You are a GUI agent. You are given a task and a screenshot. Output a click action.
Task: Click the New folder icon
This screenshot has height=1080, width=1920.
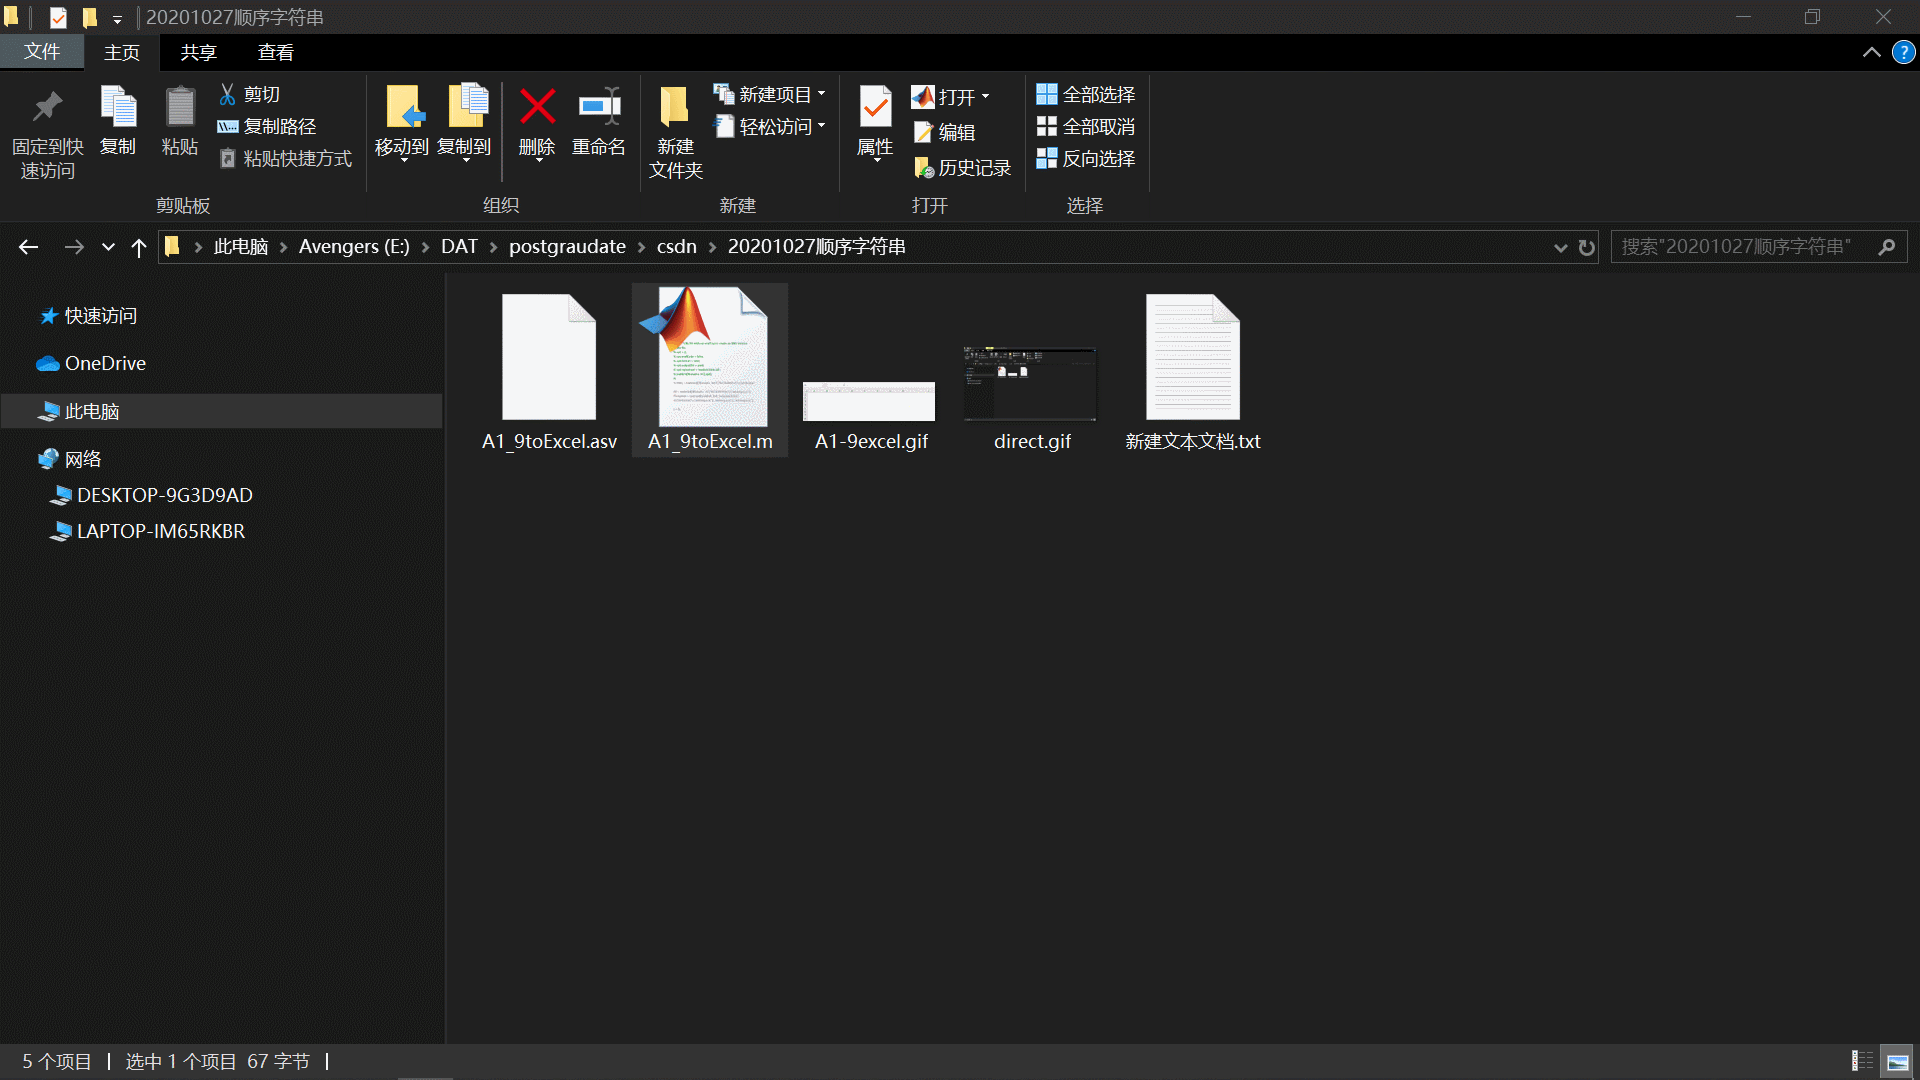point(675,107)
